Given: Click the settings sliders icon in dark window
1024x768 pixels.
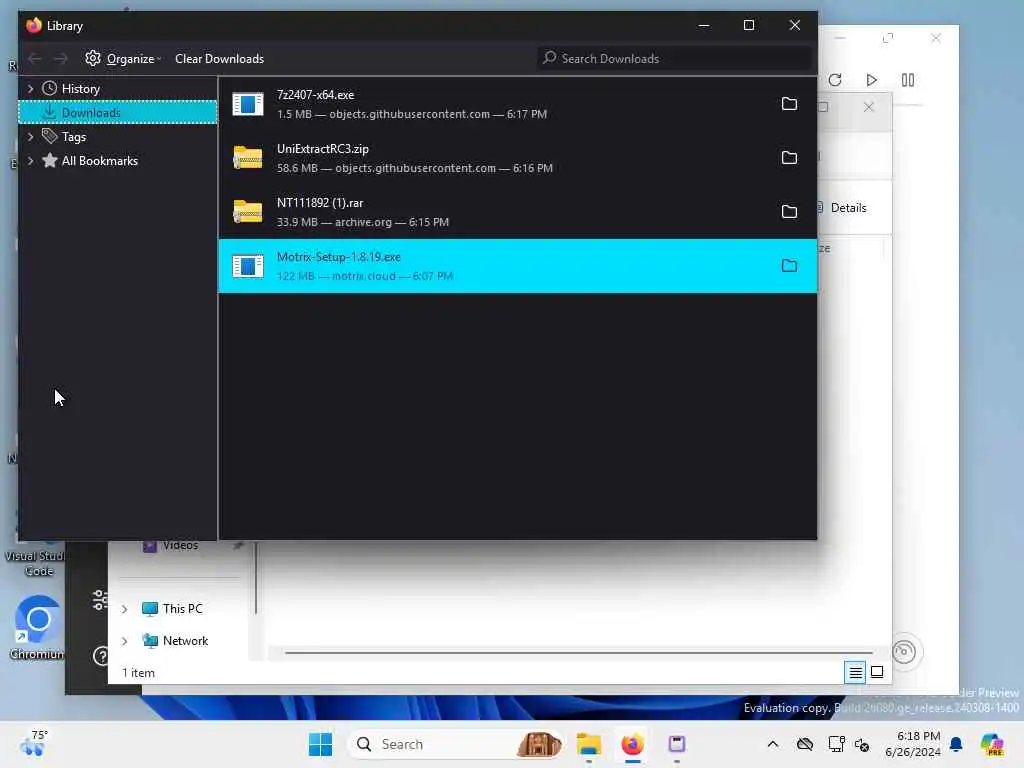Looking at the screenshot, I should click(100, 600).
